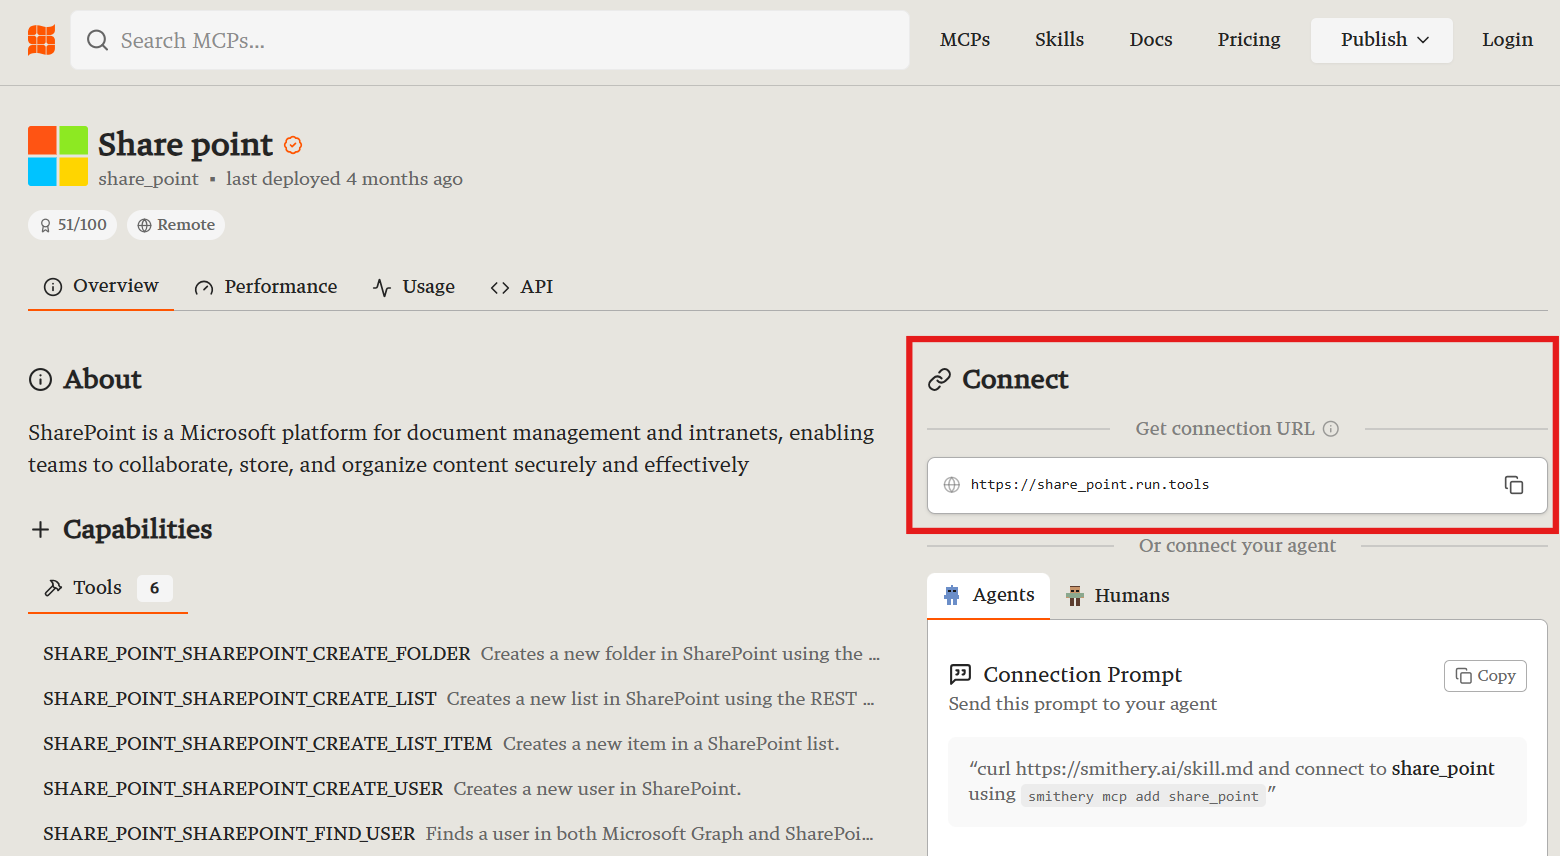Viewport: 1560px width, 856px height.
Task: Open the Pricing page link
Action: 1249,40
